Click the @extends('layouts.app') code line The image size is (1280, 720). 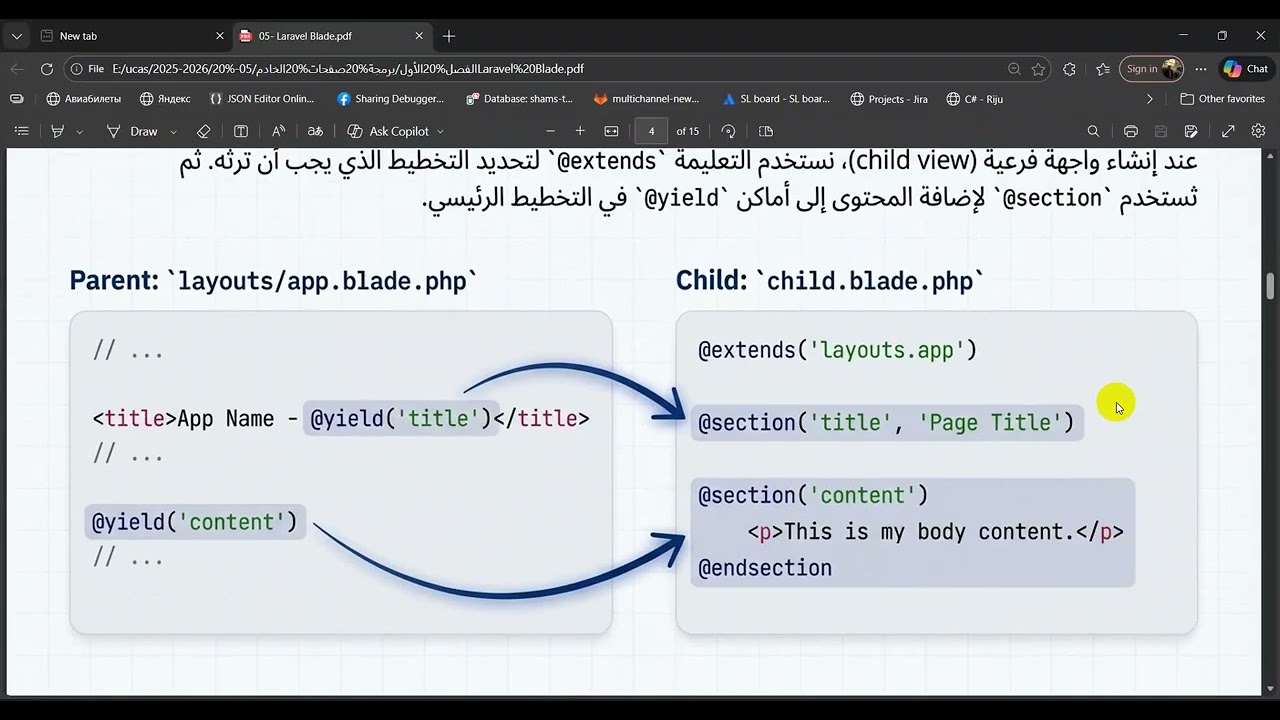837,350
